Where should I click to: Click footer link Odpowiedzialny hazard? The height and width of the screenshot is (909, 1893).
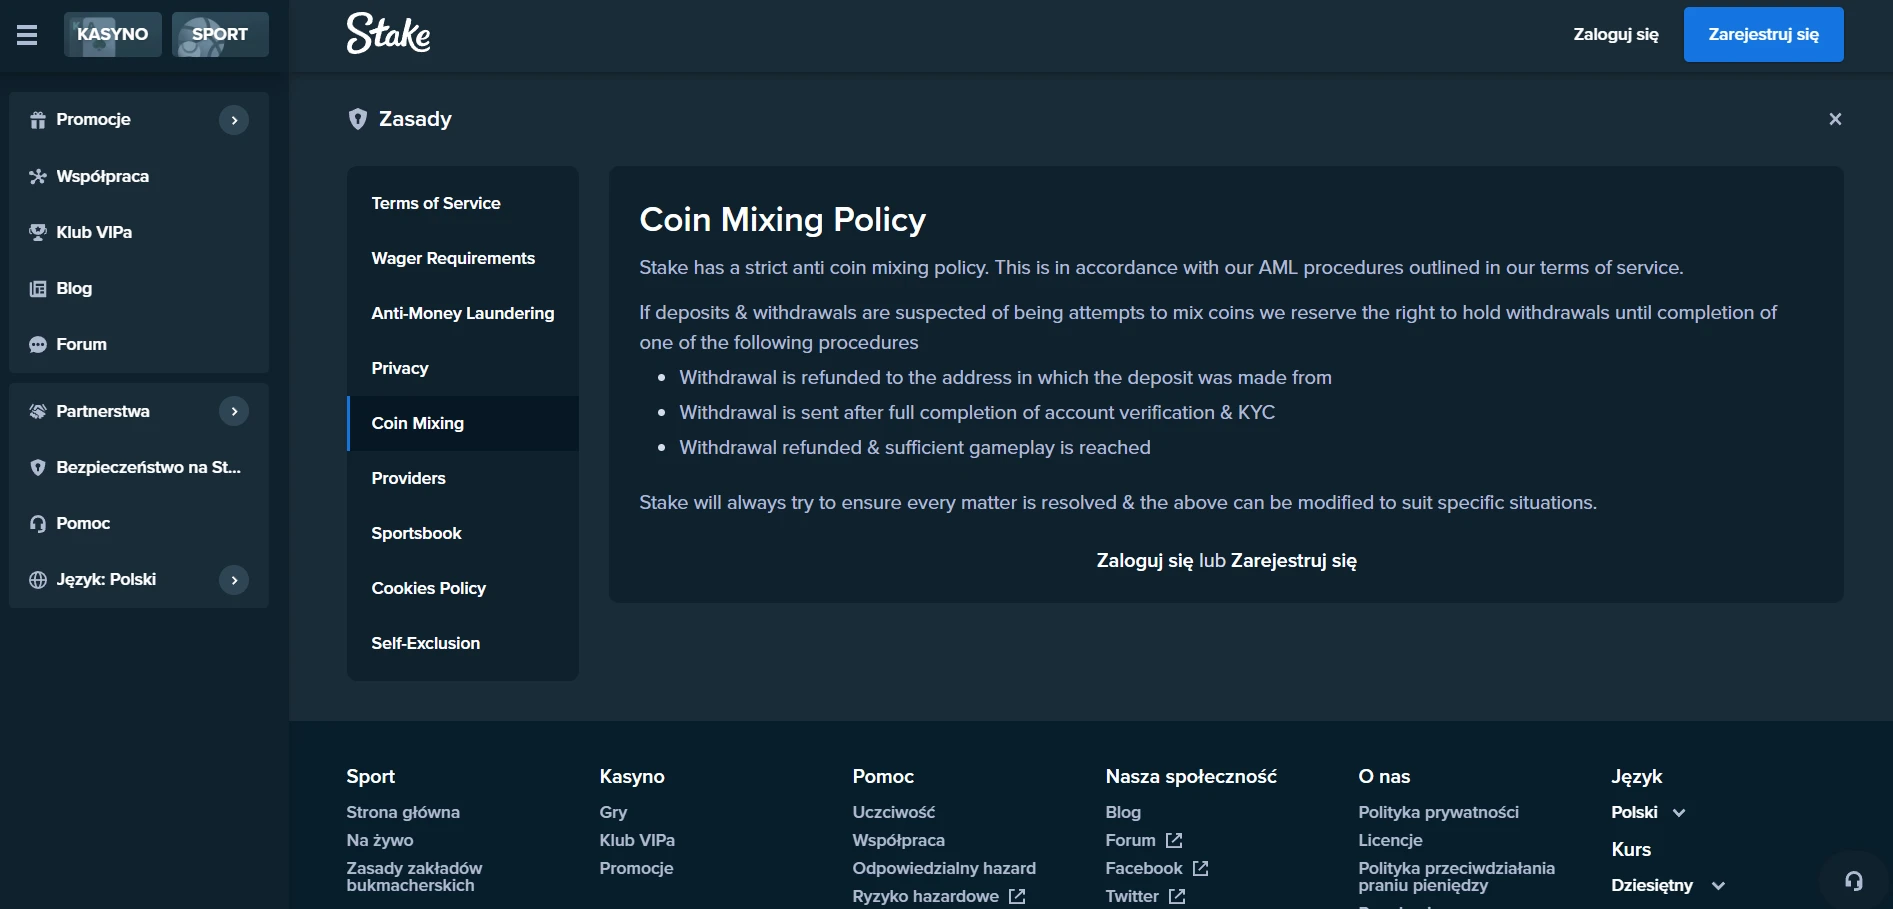[944, 868]
